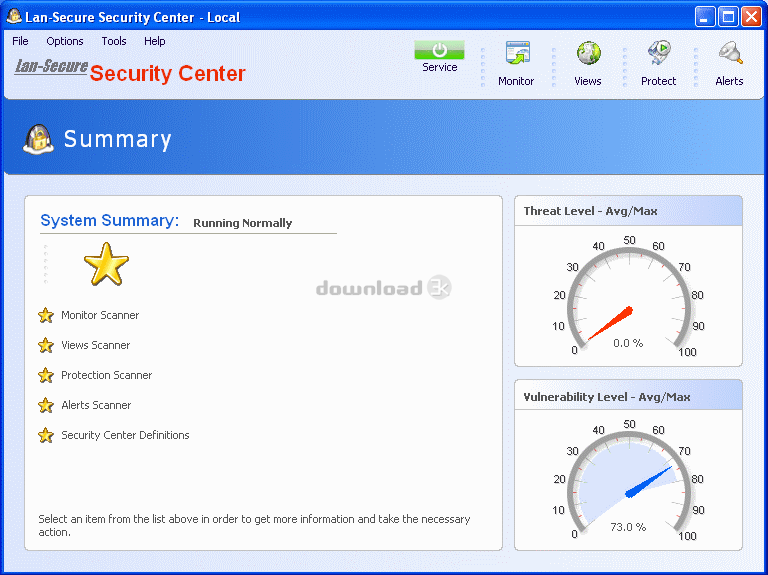Maximize the Security Center window
This screenshot has width=768, height=575.
click(x=728, y=17)
